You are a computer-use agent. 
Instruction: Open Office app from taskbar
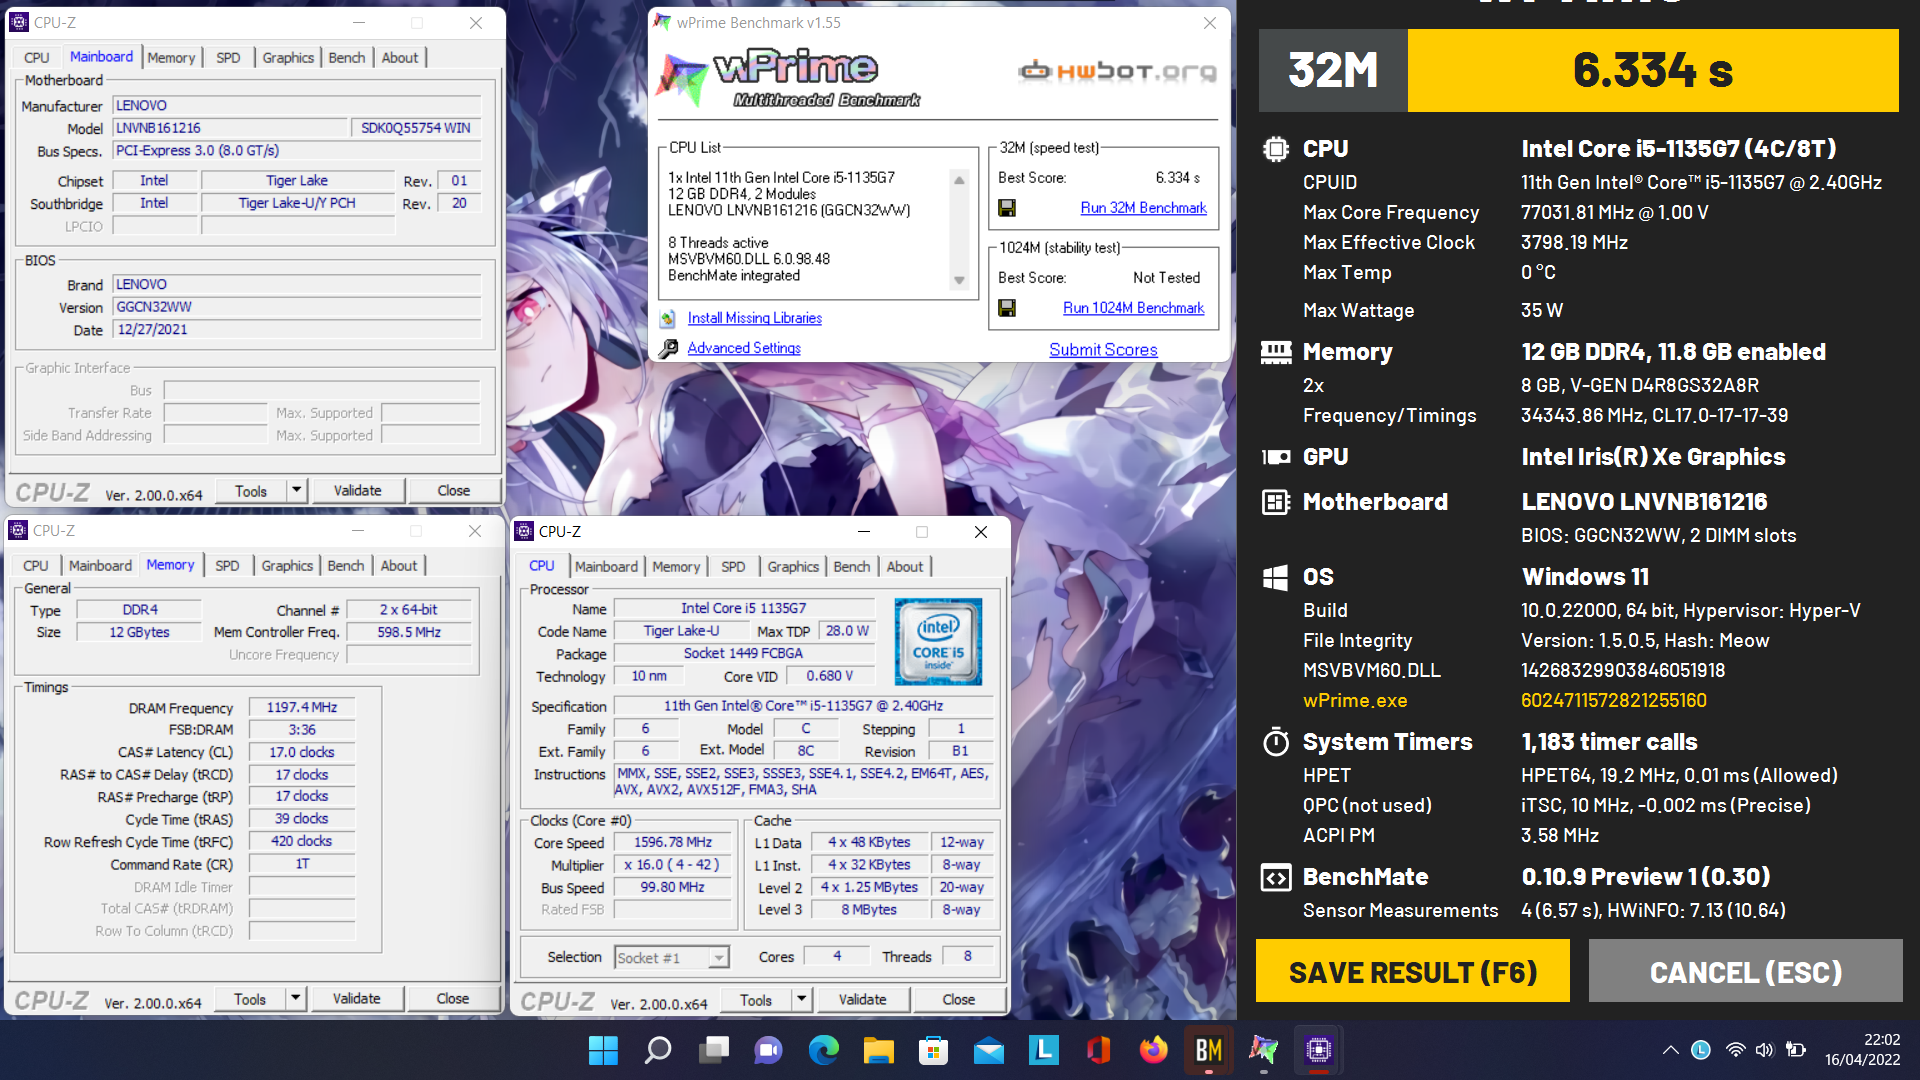click(1099, 1050)
